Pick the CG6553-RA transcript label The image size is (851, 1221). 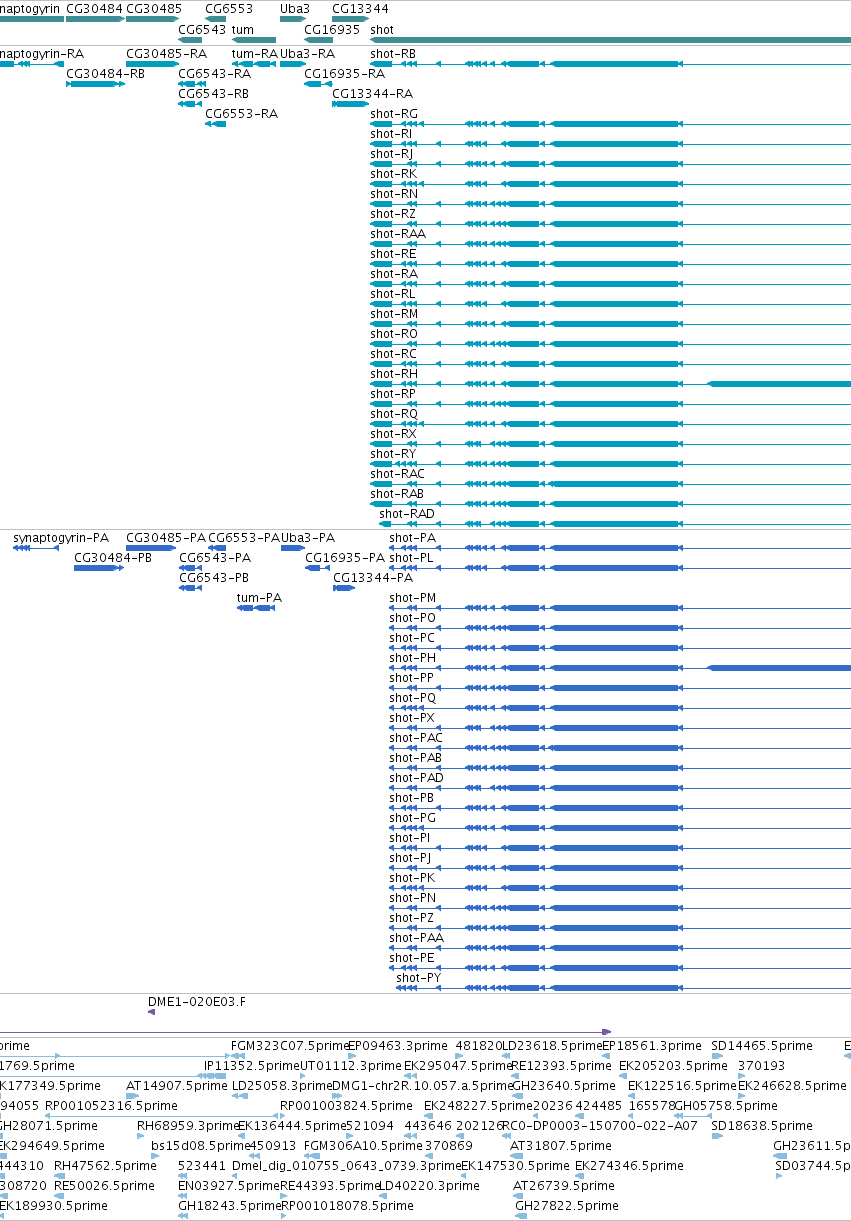tap(241, 113)
